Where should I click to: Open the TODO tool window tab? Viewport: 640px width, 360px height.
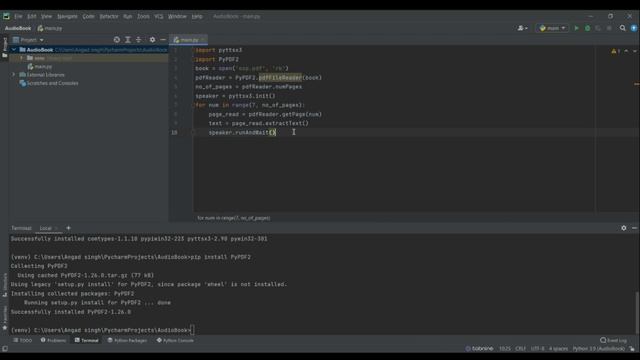point(22,340)
